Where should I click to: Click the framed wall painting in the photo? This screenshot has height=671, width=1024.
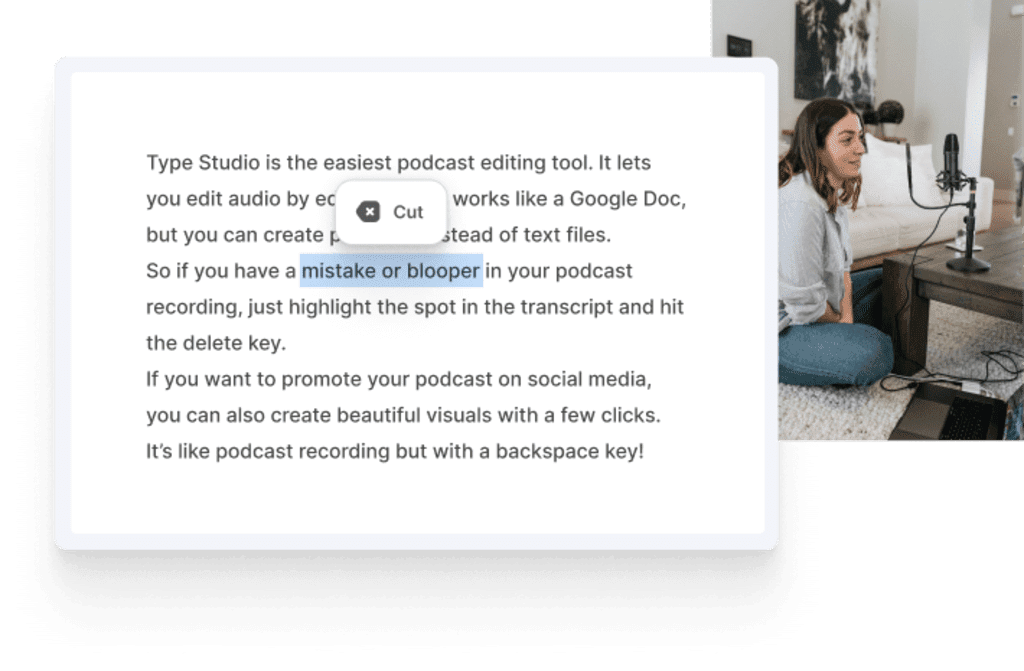pos(835,45)
